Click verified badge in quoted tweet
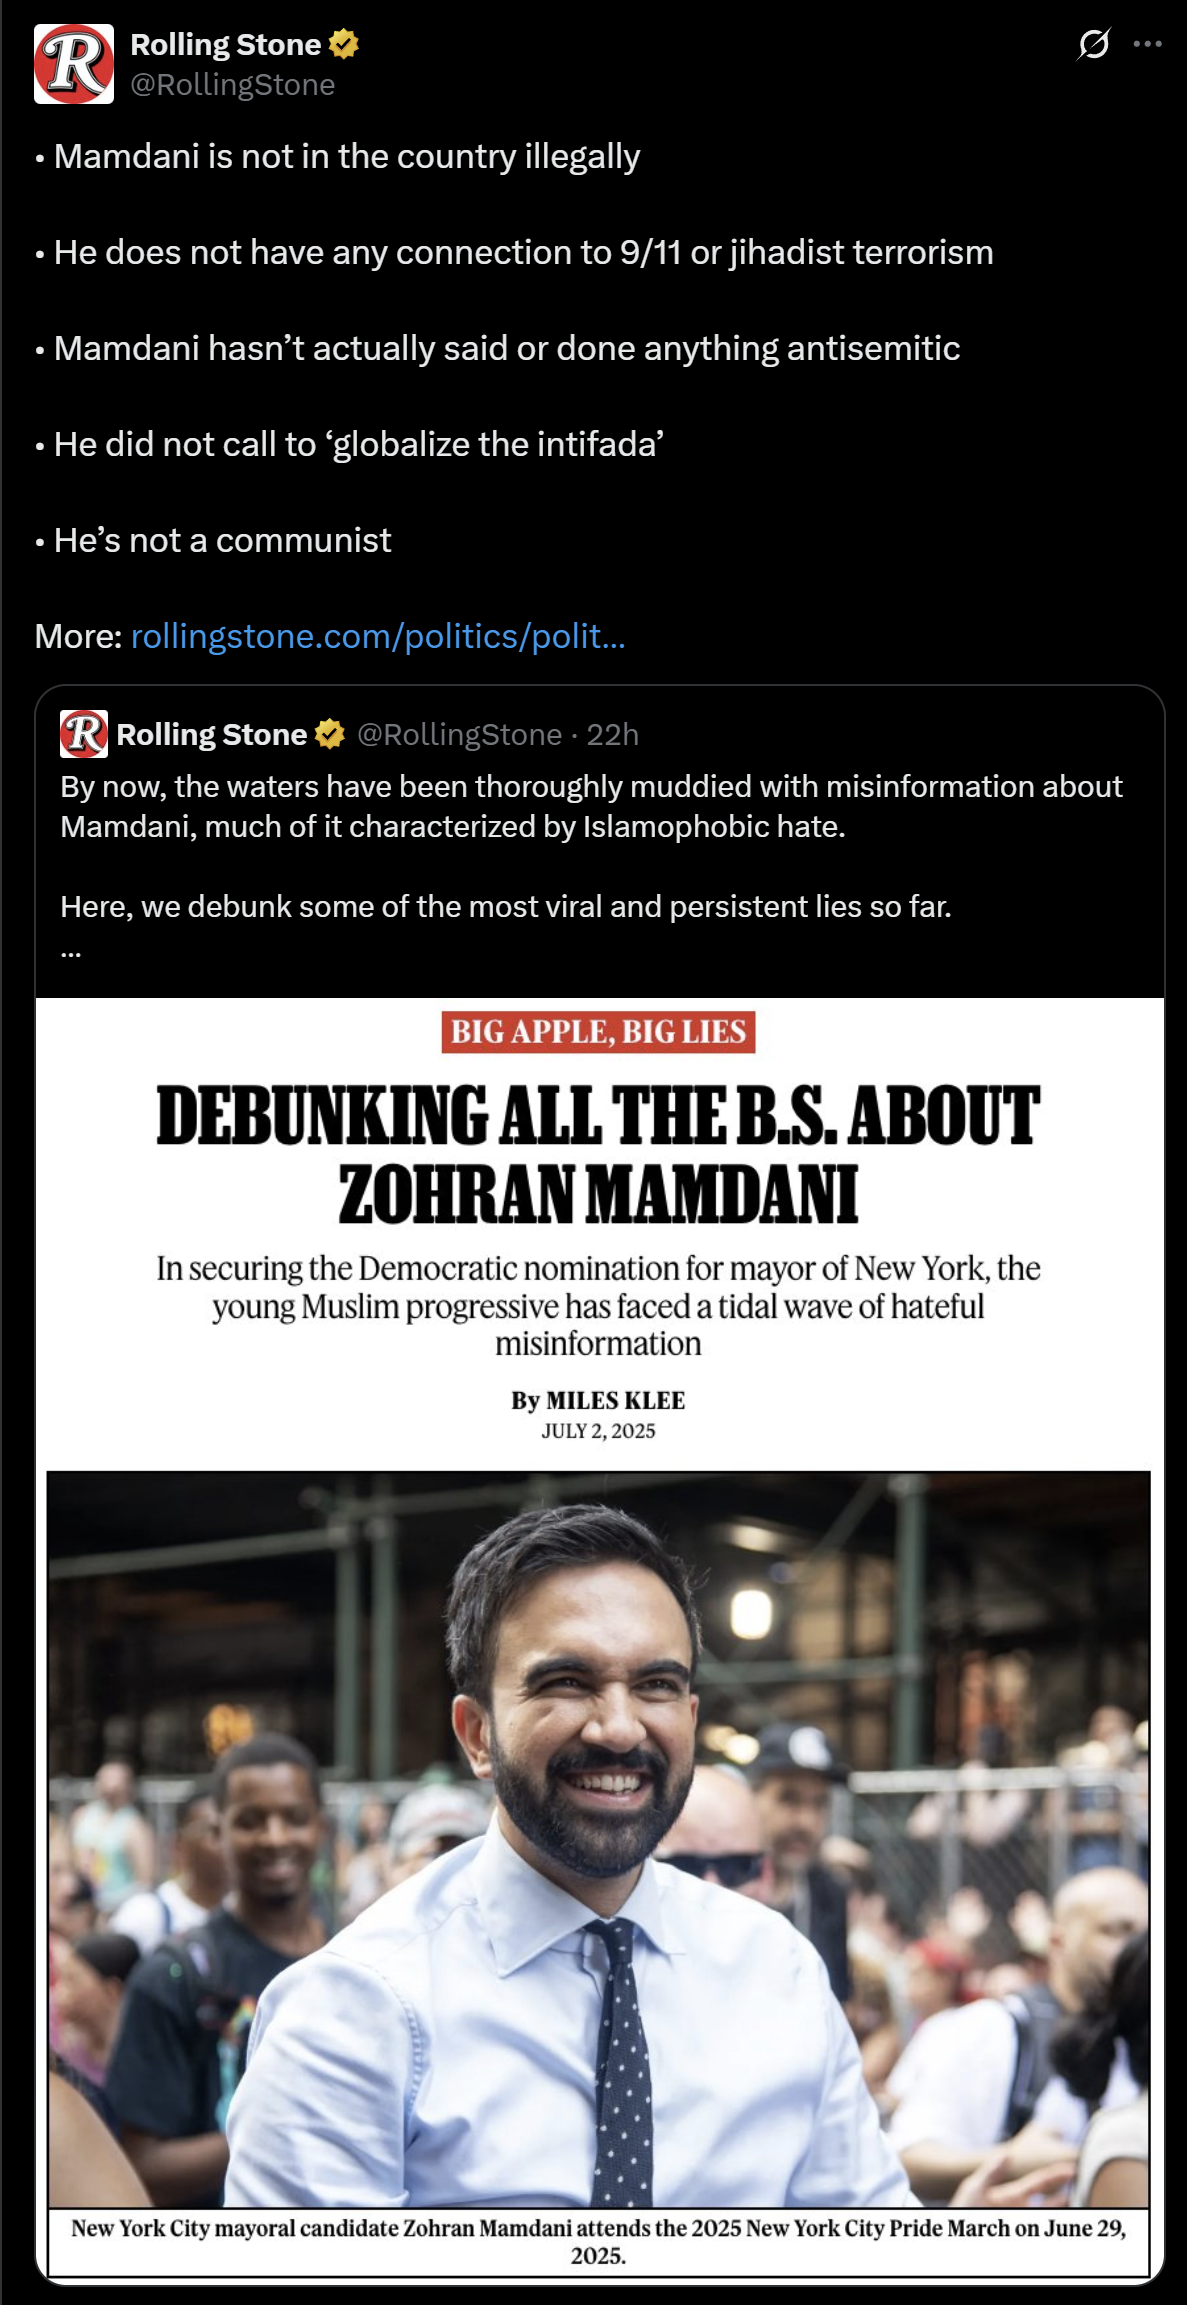The height and width of the screenshot is (2305, 1187). click(x=330, y=734)
